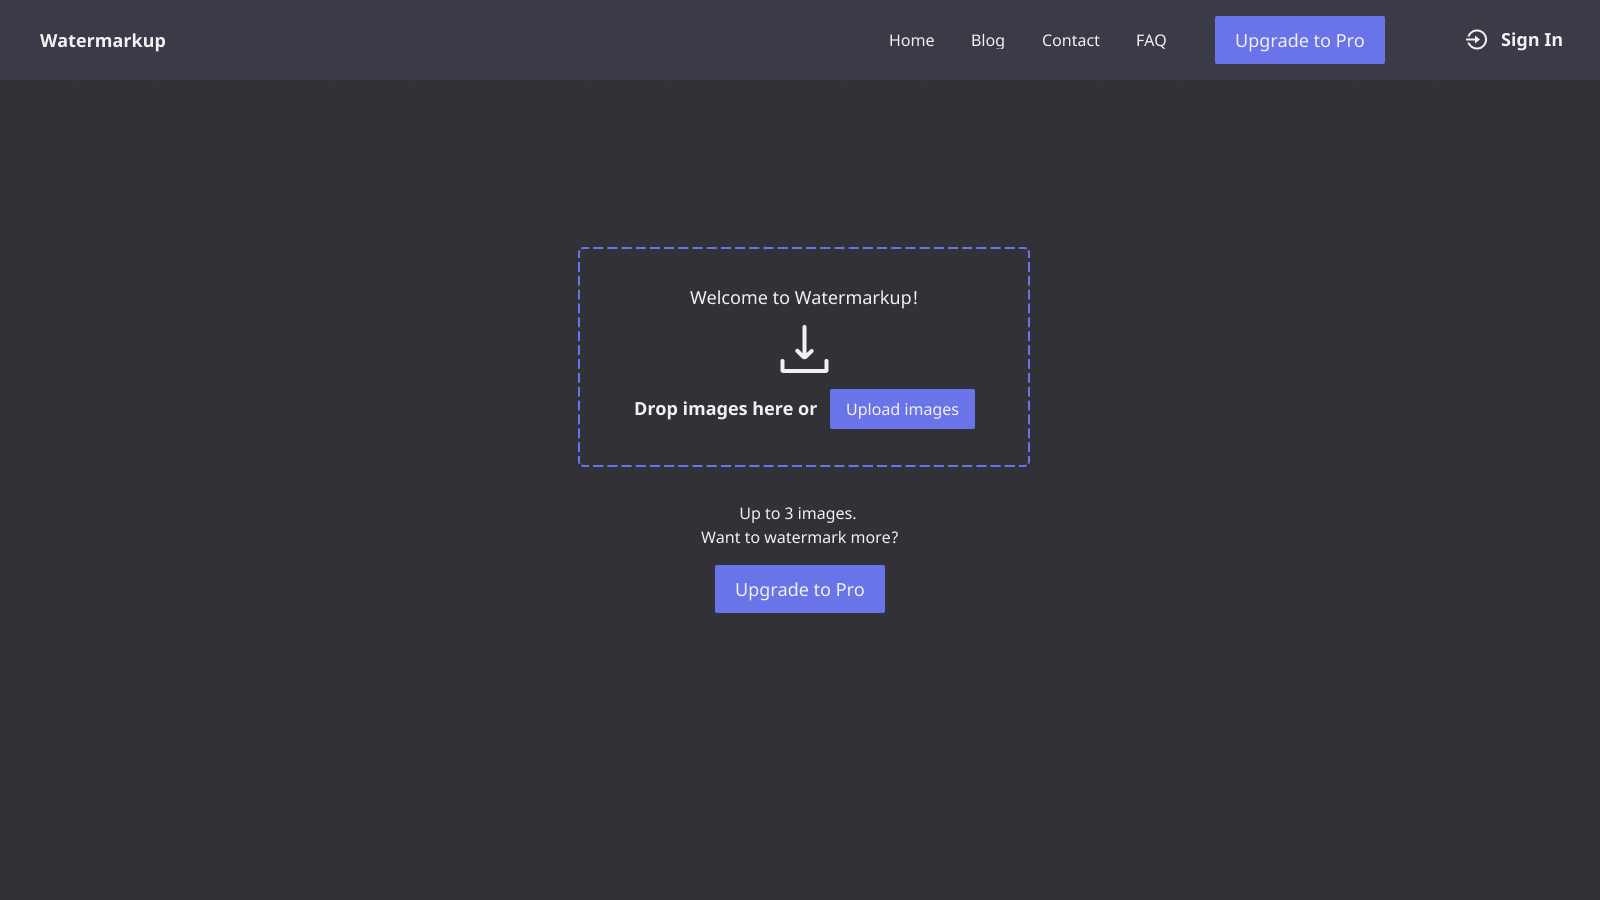Screen dimensions: 1600x900
Task: Click empty space left of the download icon
Action: coord(680,349)
